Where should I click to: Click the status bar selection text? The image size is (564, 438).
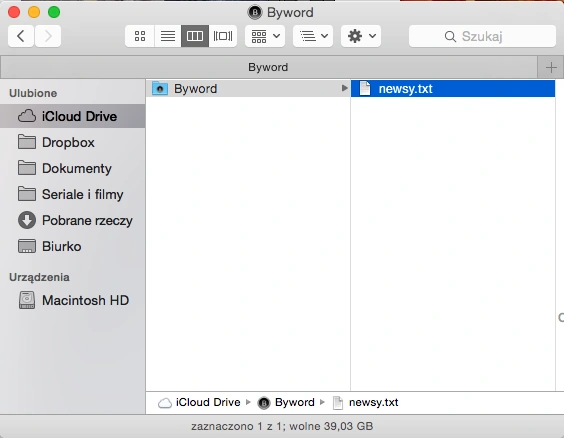pos(282,426)
